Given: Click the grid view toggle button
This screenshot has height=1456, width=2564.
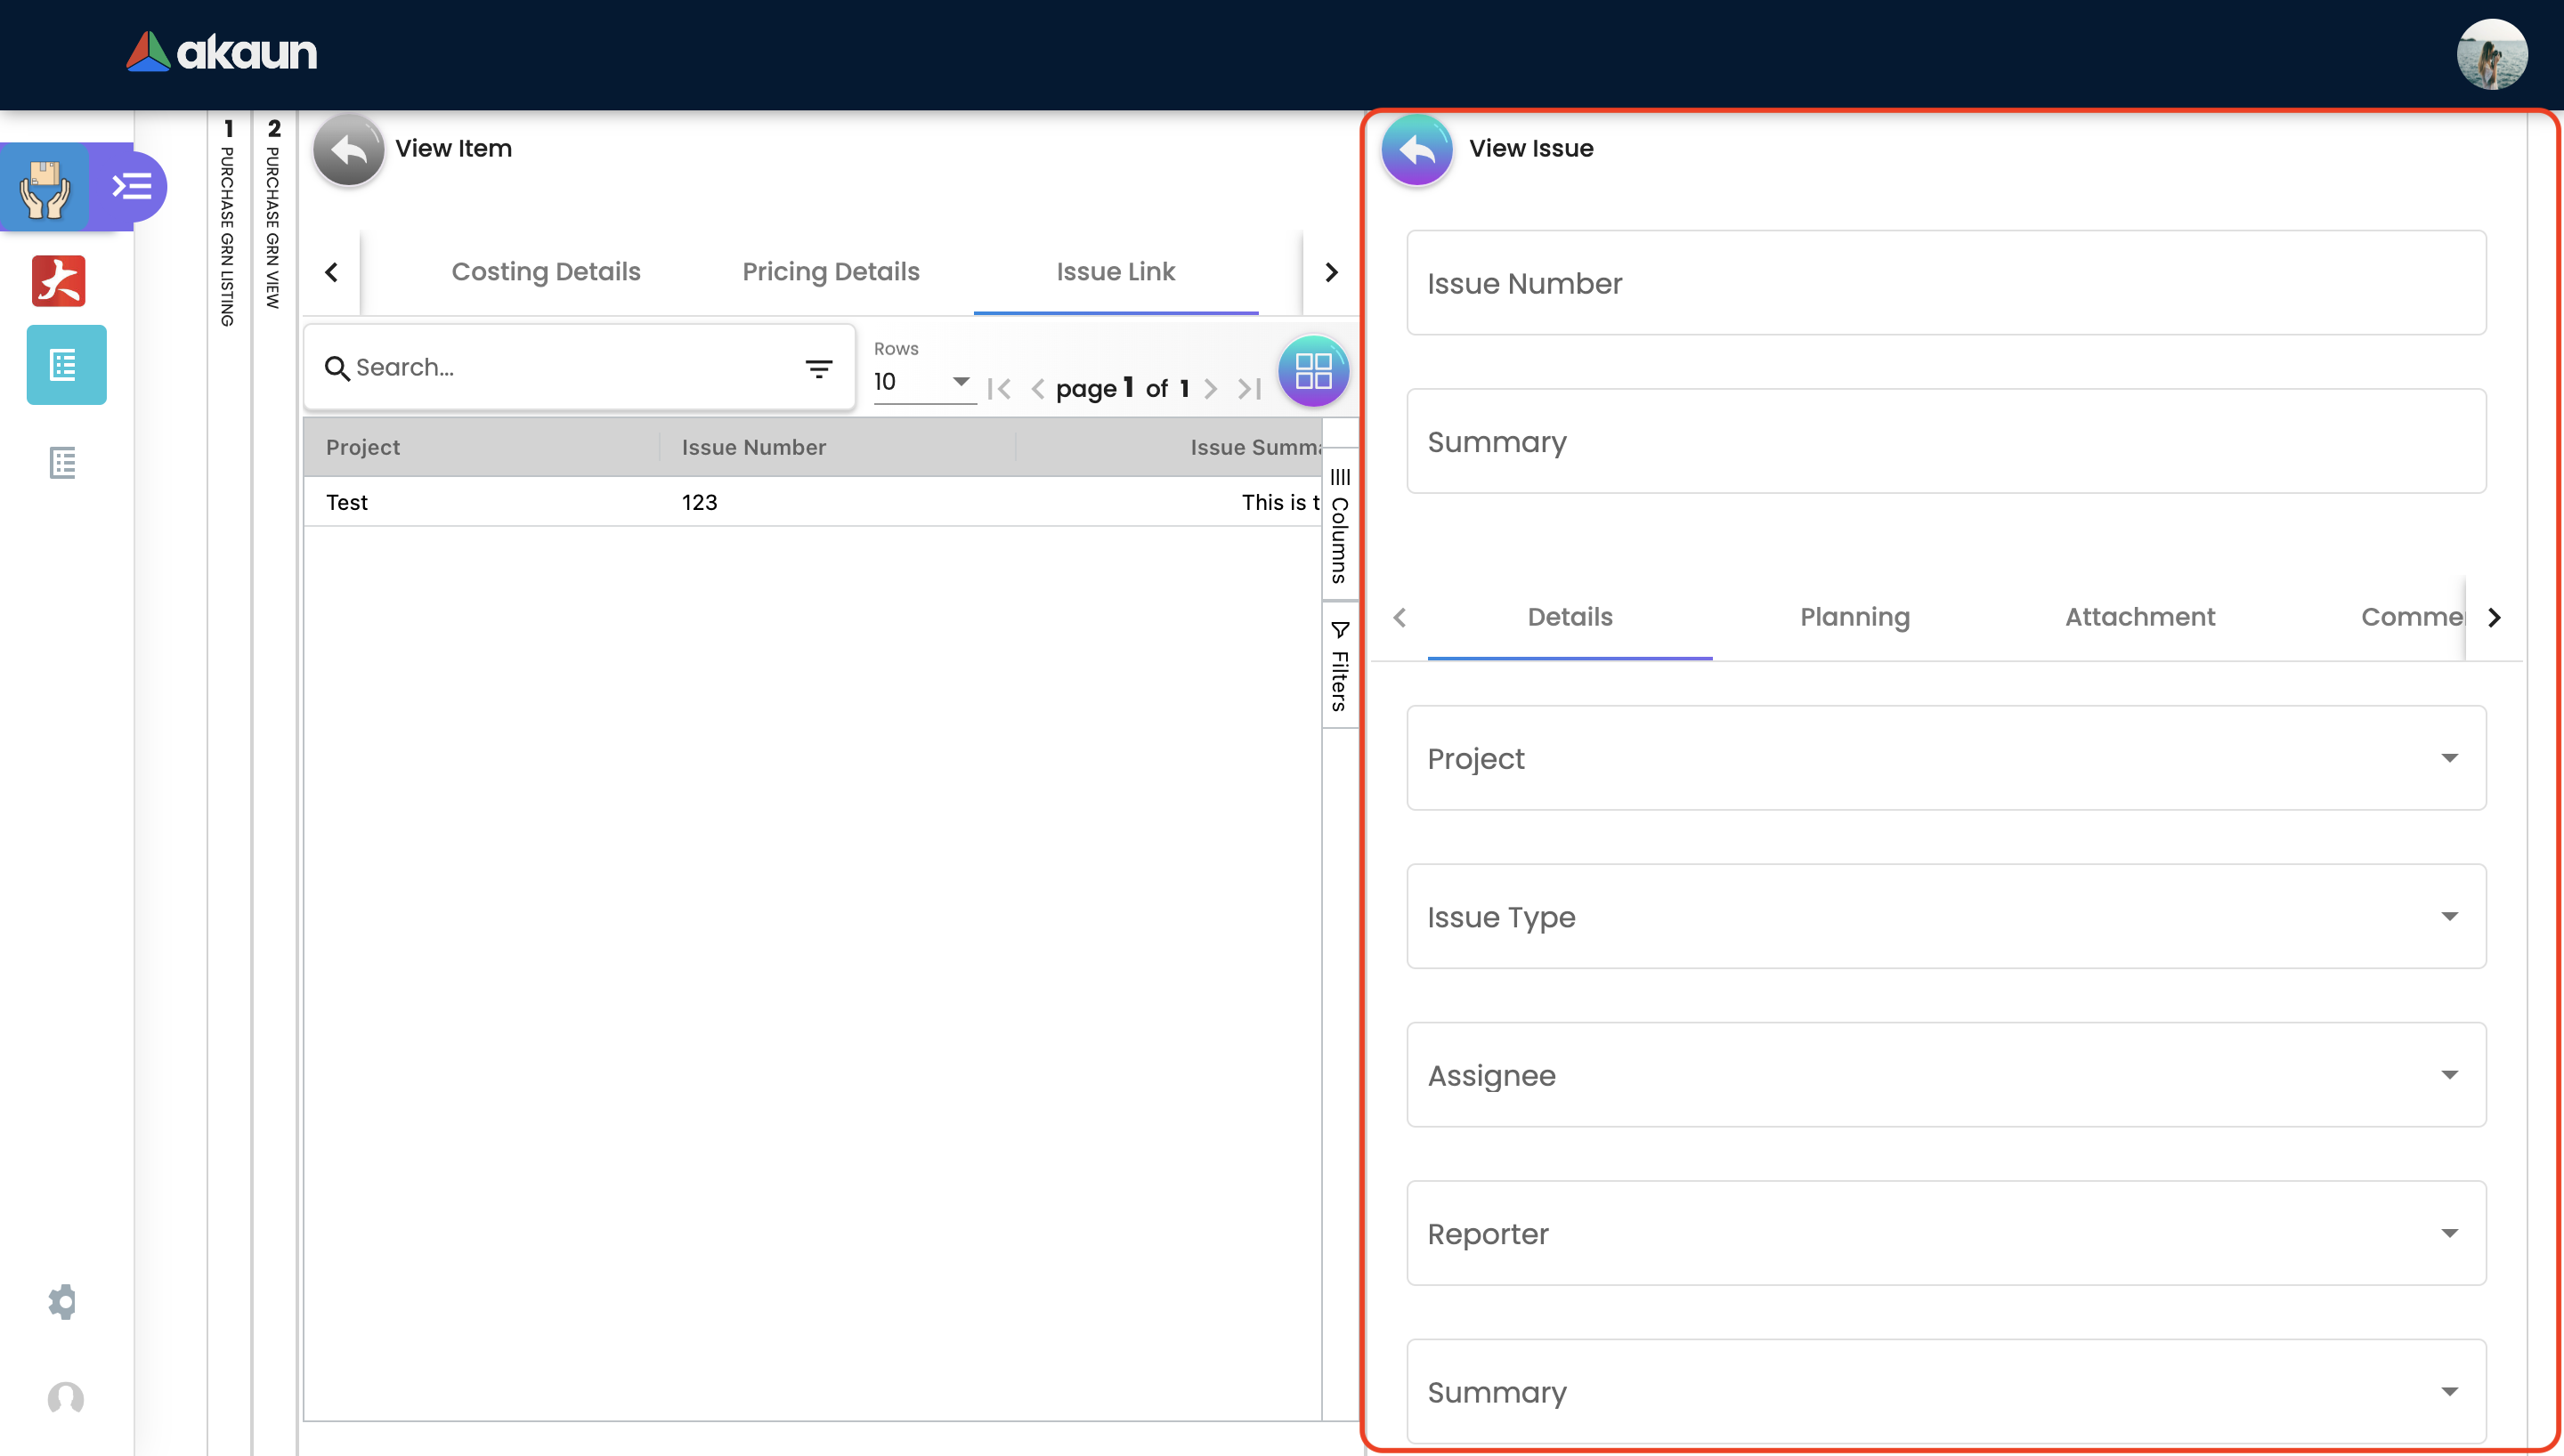Looking at the screenshot, I should (1312, 371).
